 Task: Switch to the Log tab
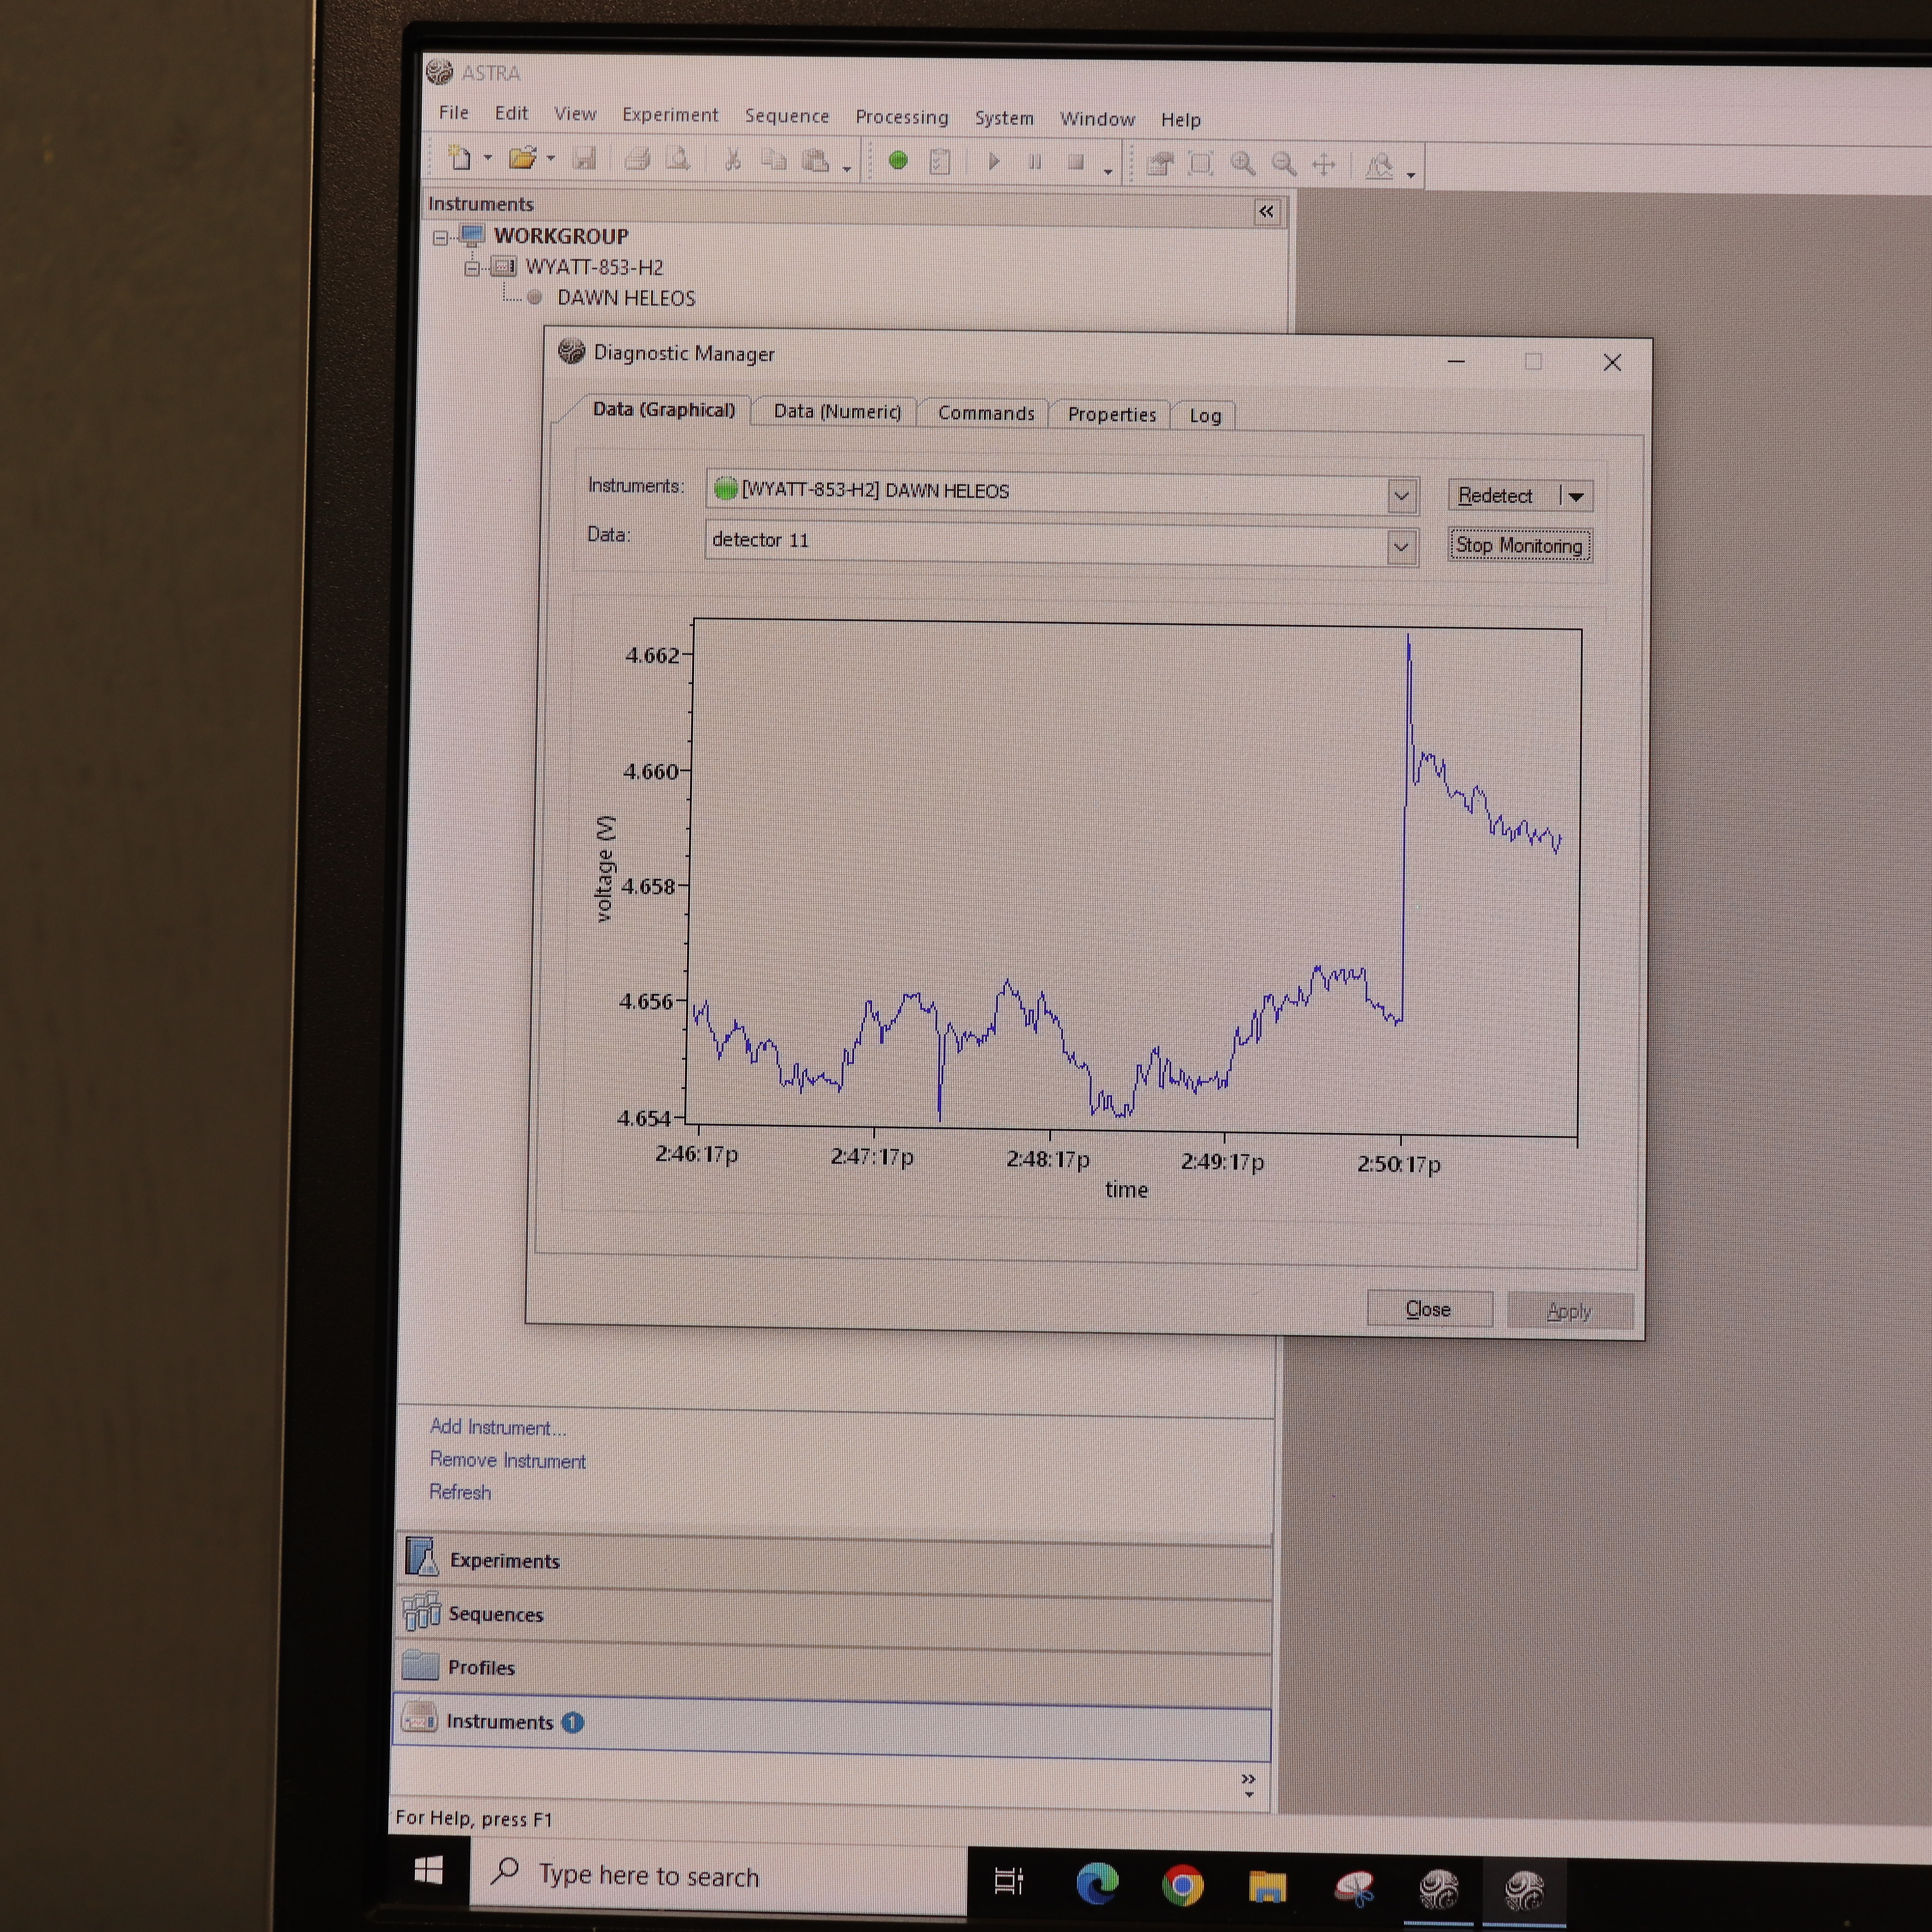[x=1205, y=416]
